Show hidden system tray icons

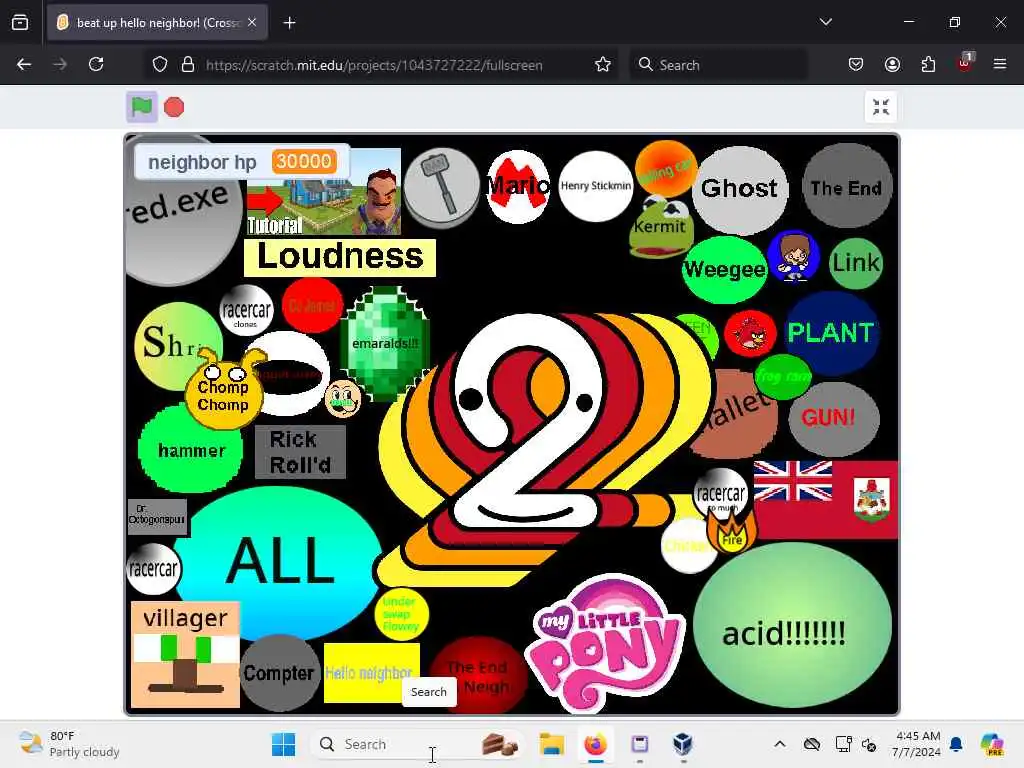coord(780,744)
